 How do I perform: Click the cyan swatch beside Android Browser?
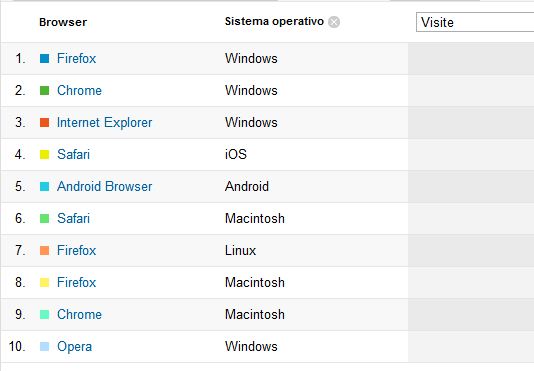(x=45, y=186)
